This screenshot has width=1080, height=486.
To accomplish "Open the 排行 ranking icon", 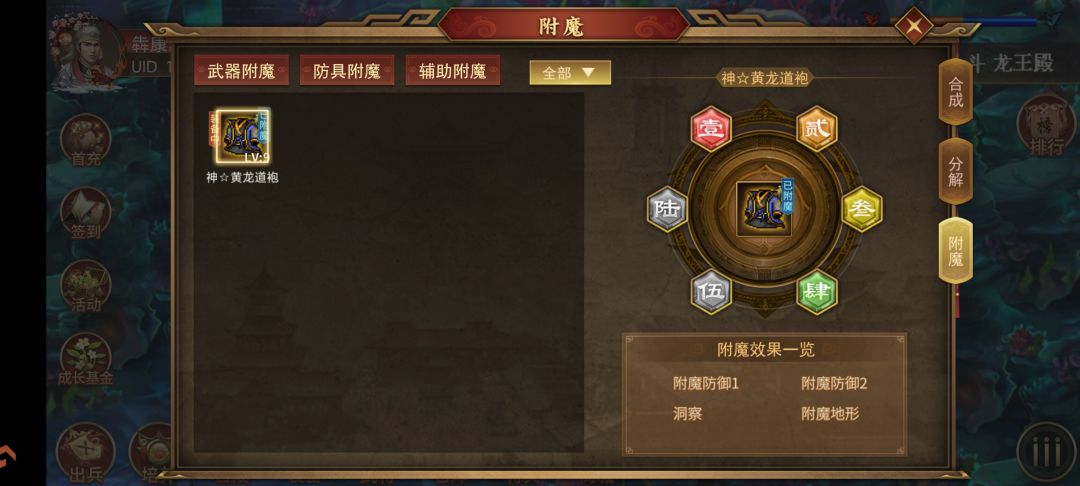I will click(1046, 126).
